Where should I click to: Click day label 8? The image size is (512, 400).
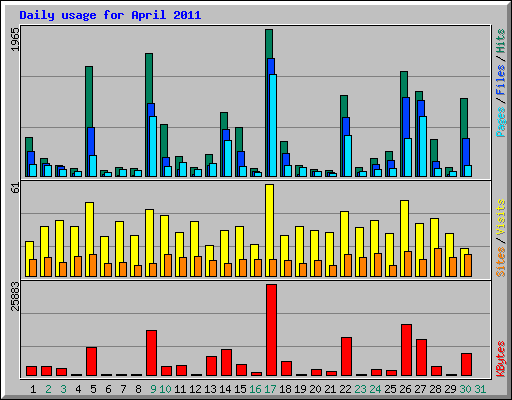point(138,389)
